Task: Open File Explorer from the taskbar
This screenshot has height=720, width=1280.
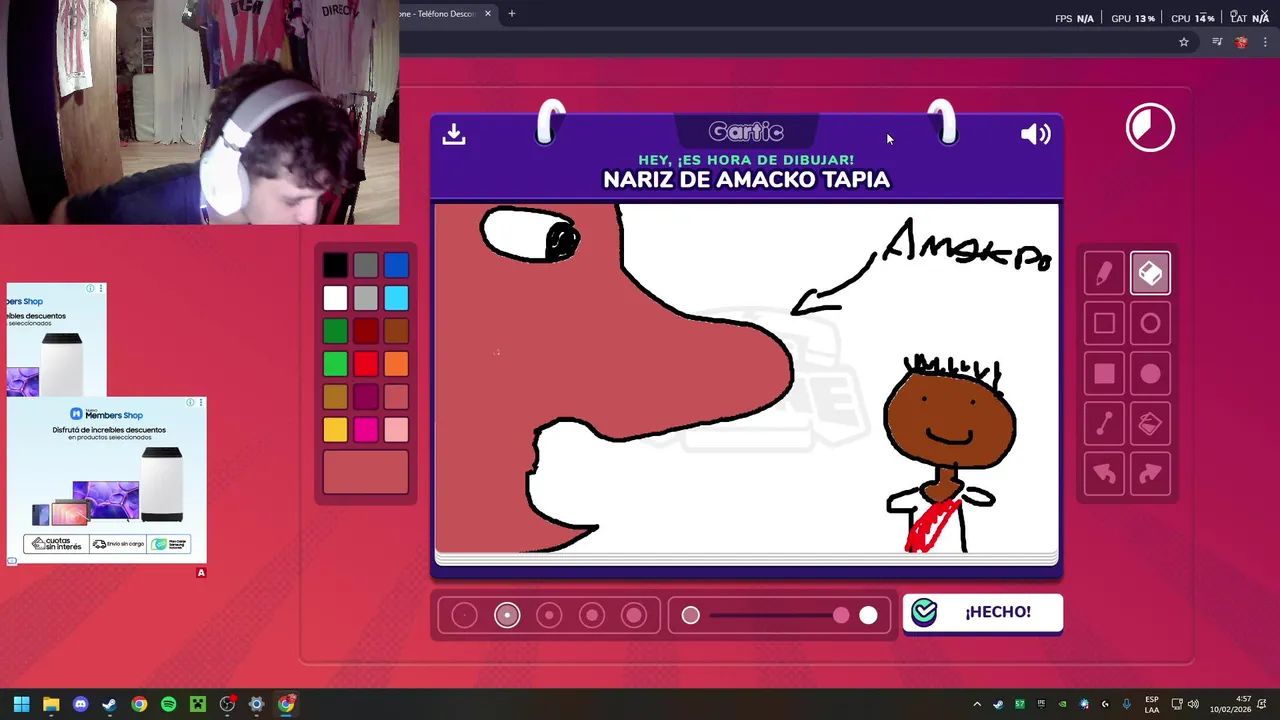Action: [51, 704]
